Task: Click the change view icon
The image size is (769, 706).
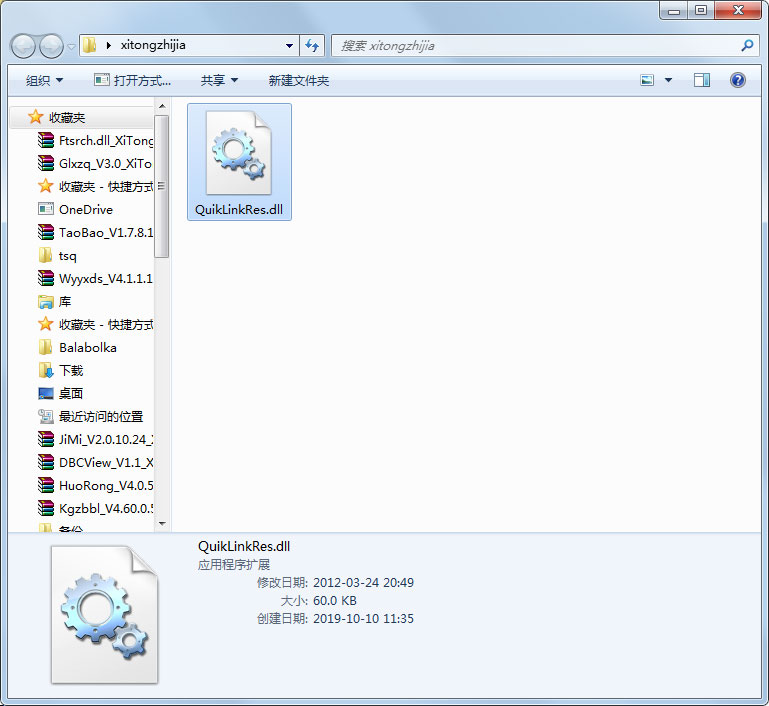Action: point(648,80)
